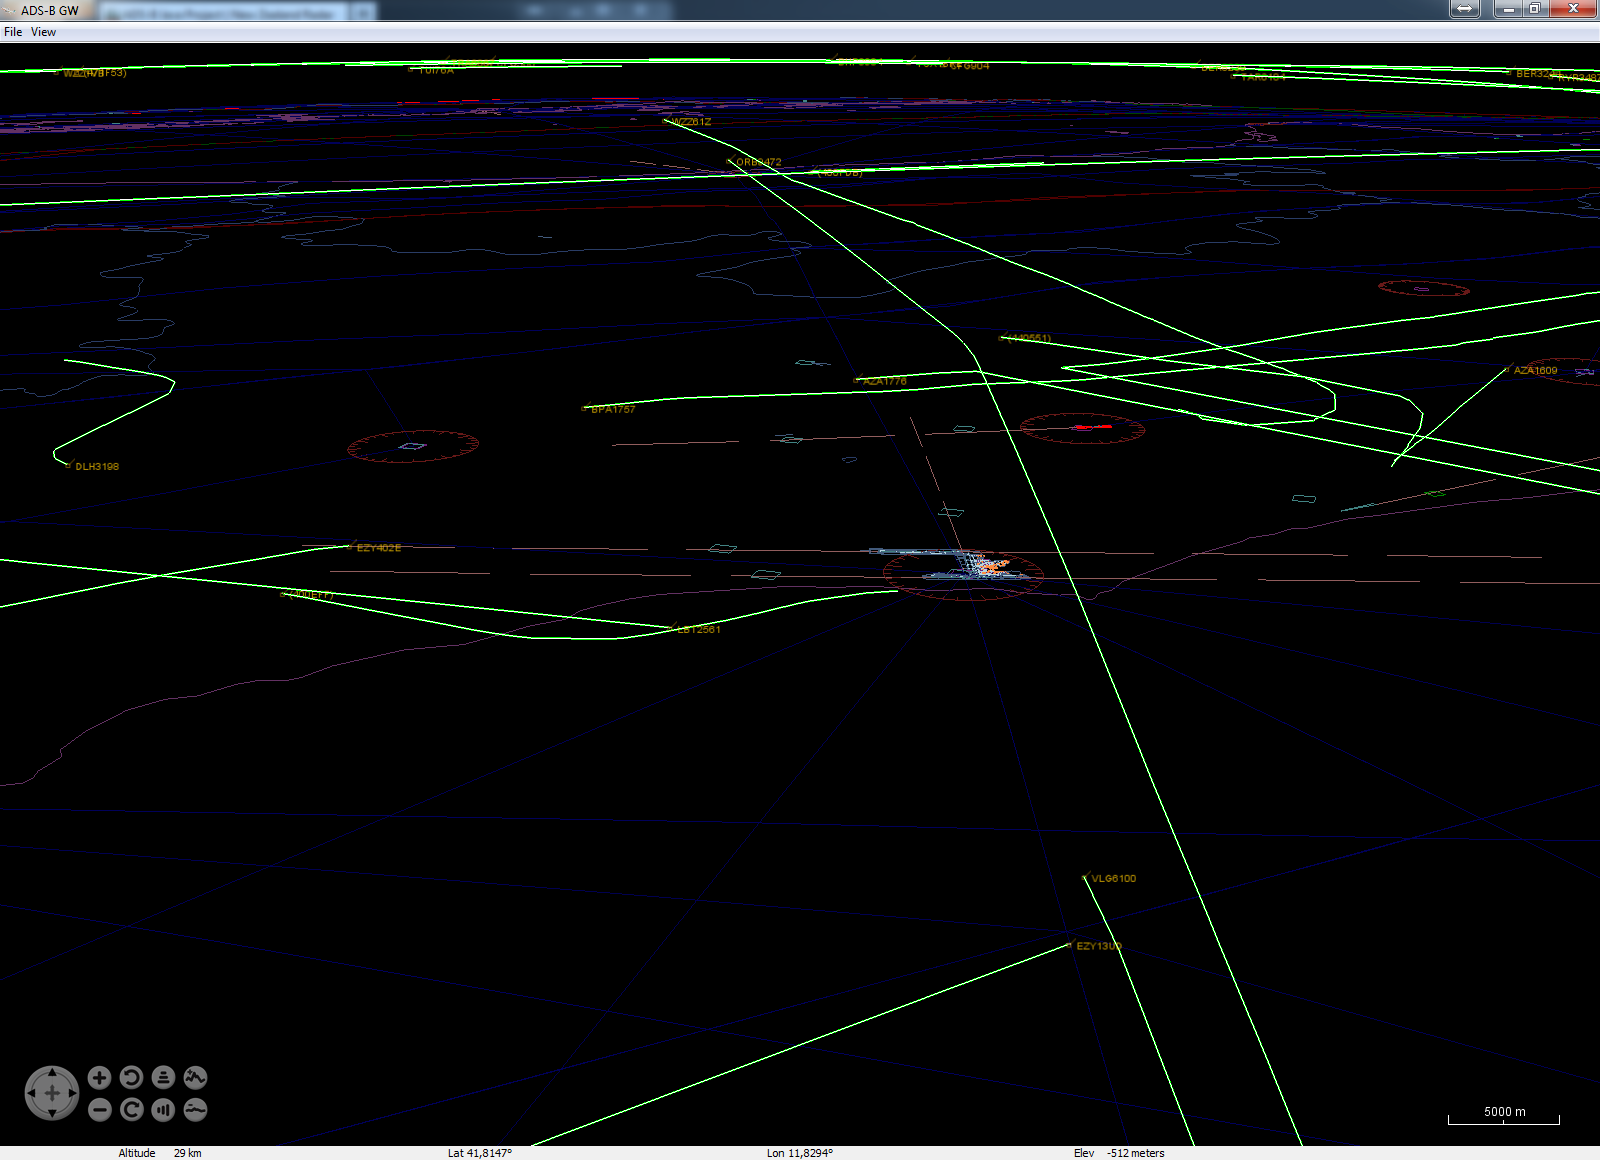Select aircraft label ORB9472
This screenshot has height=1160, width=1600.
tap(759, 162)
